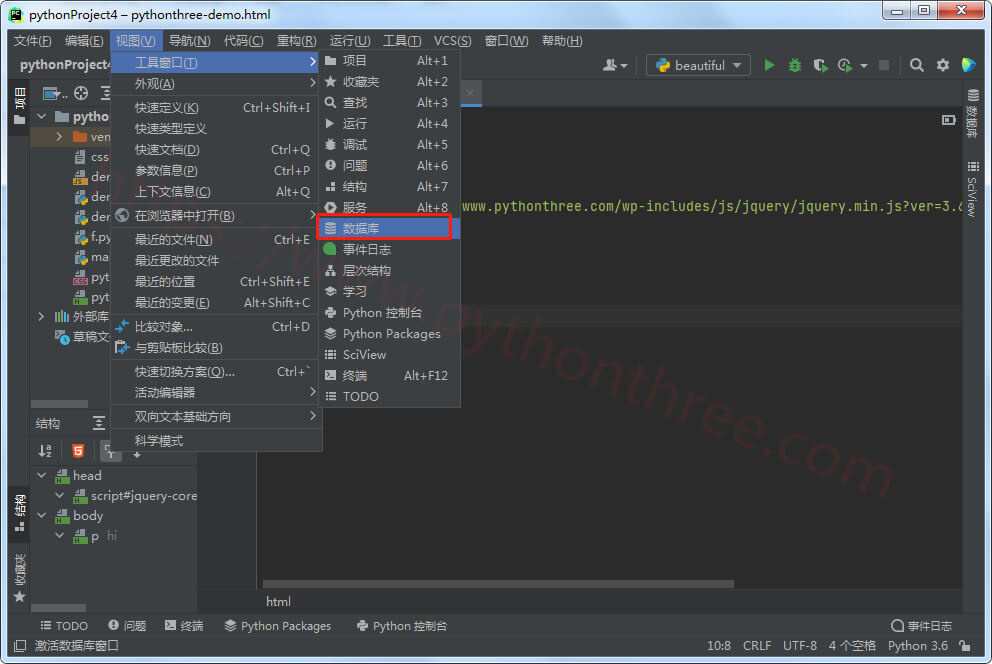Image resolution: width=992 pixels, height=664 pixels.
Task: Collapse the head node in structure tree
Action: coord(42,476)
